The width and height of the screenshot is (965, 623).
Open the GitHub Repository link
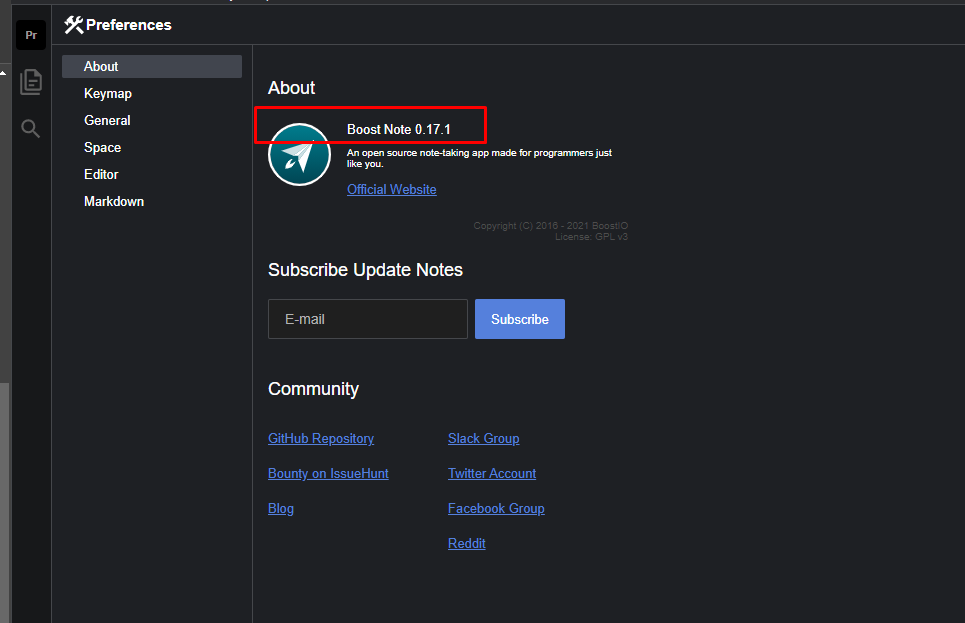point(321,438)
